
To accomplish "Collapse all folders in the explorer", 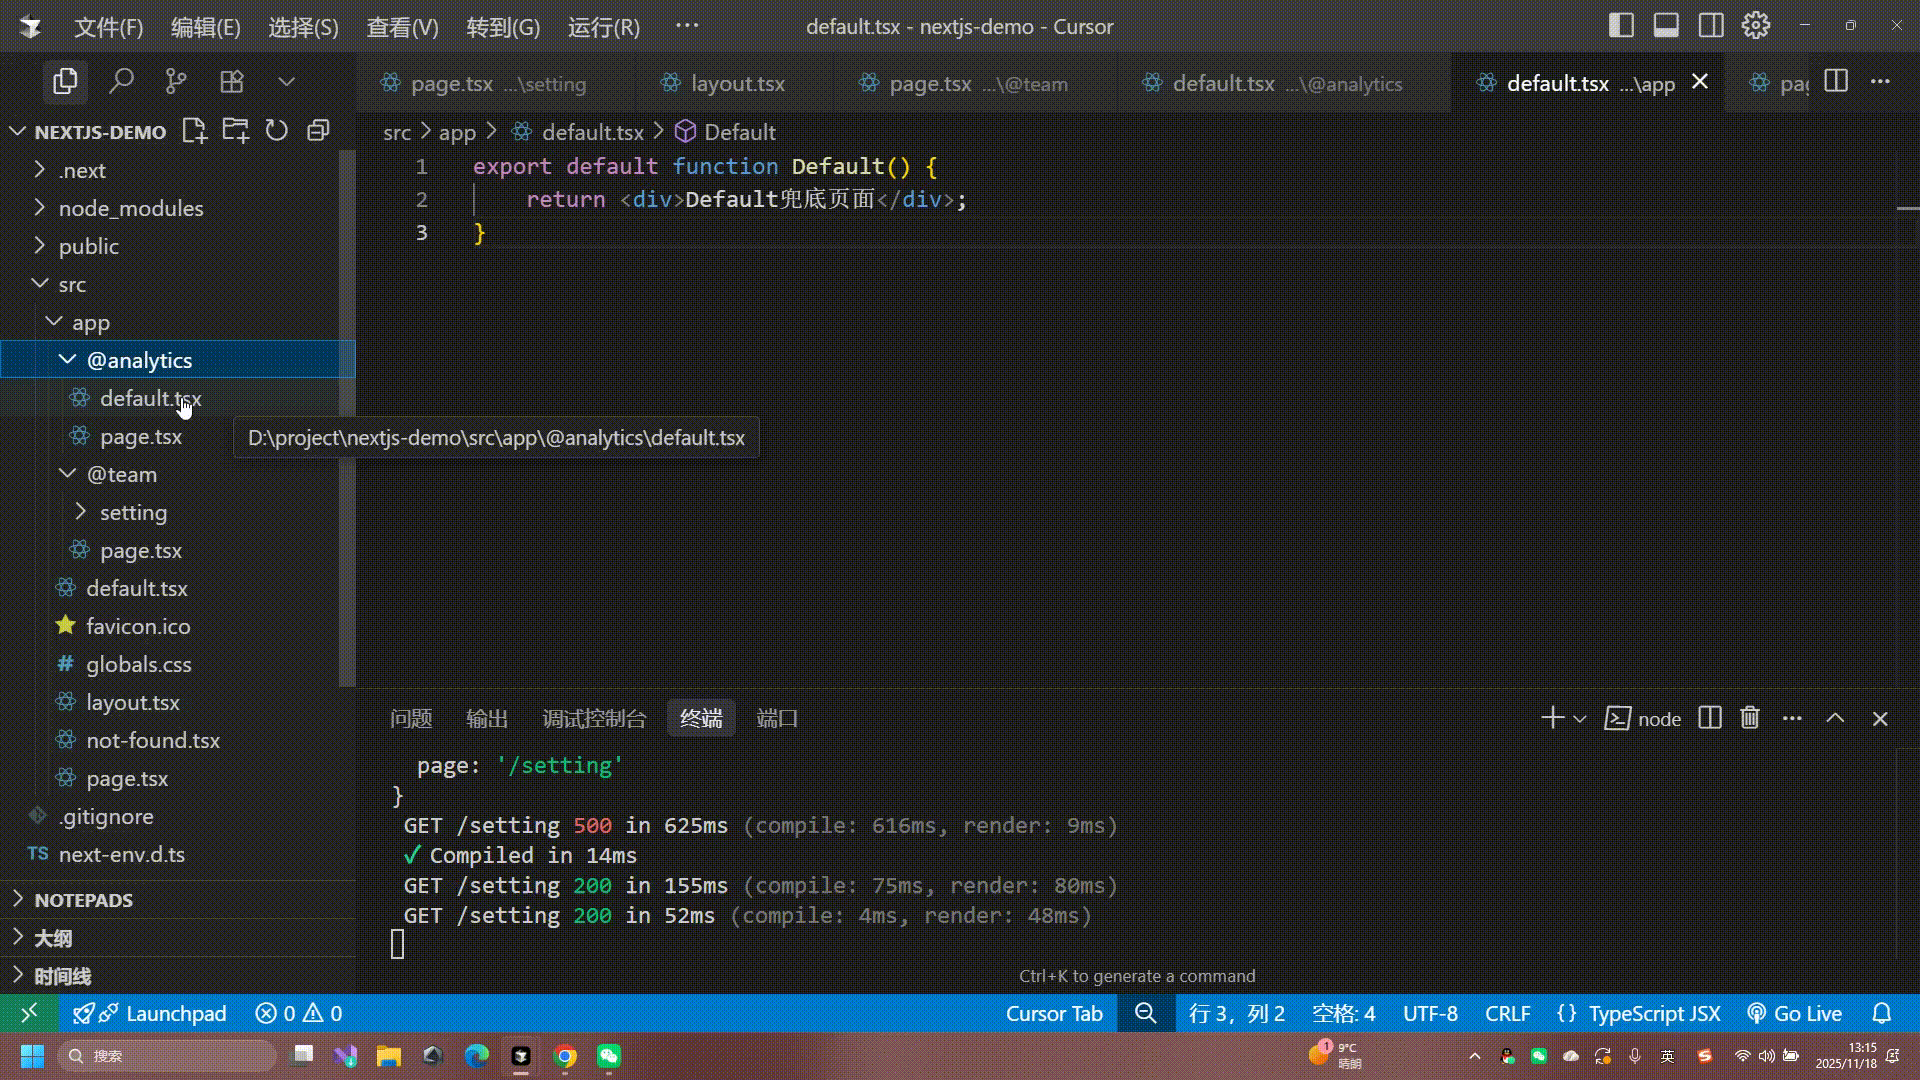I will (x=318, y=131).
